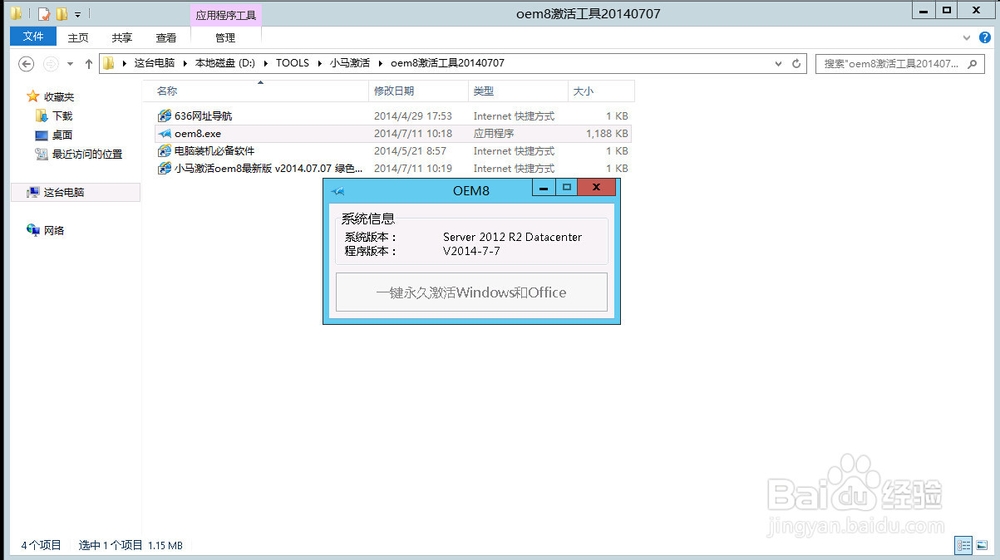Switch to details view in status bar
Viewport: 1000px width, 560px height.
[x=963, y=545]
